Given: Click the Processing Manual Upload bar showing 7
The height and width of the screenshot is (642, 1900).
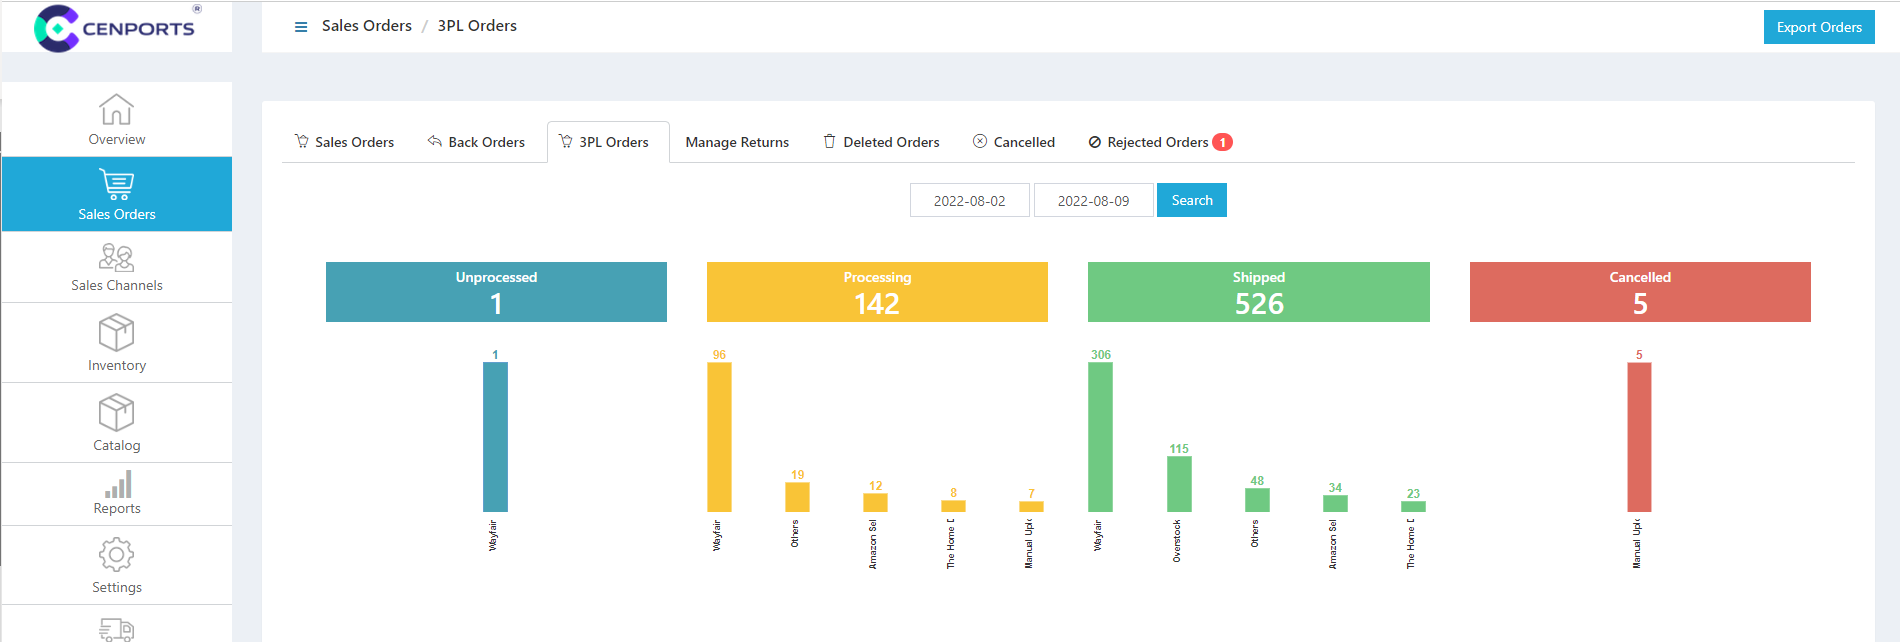Looking at the screenshot, I should 1031,506.
